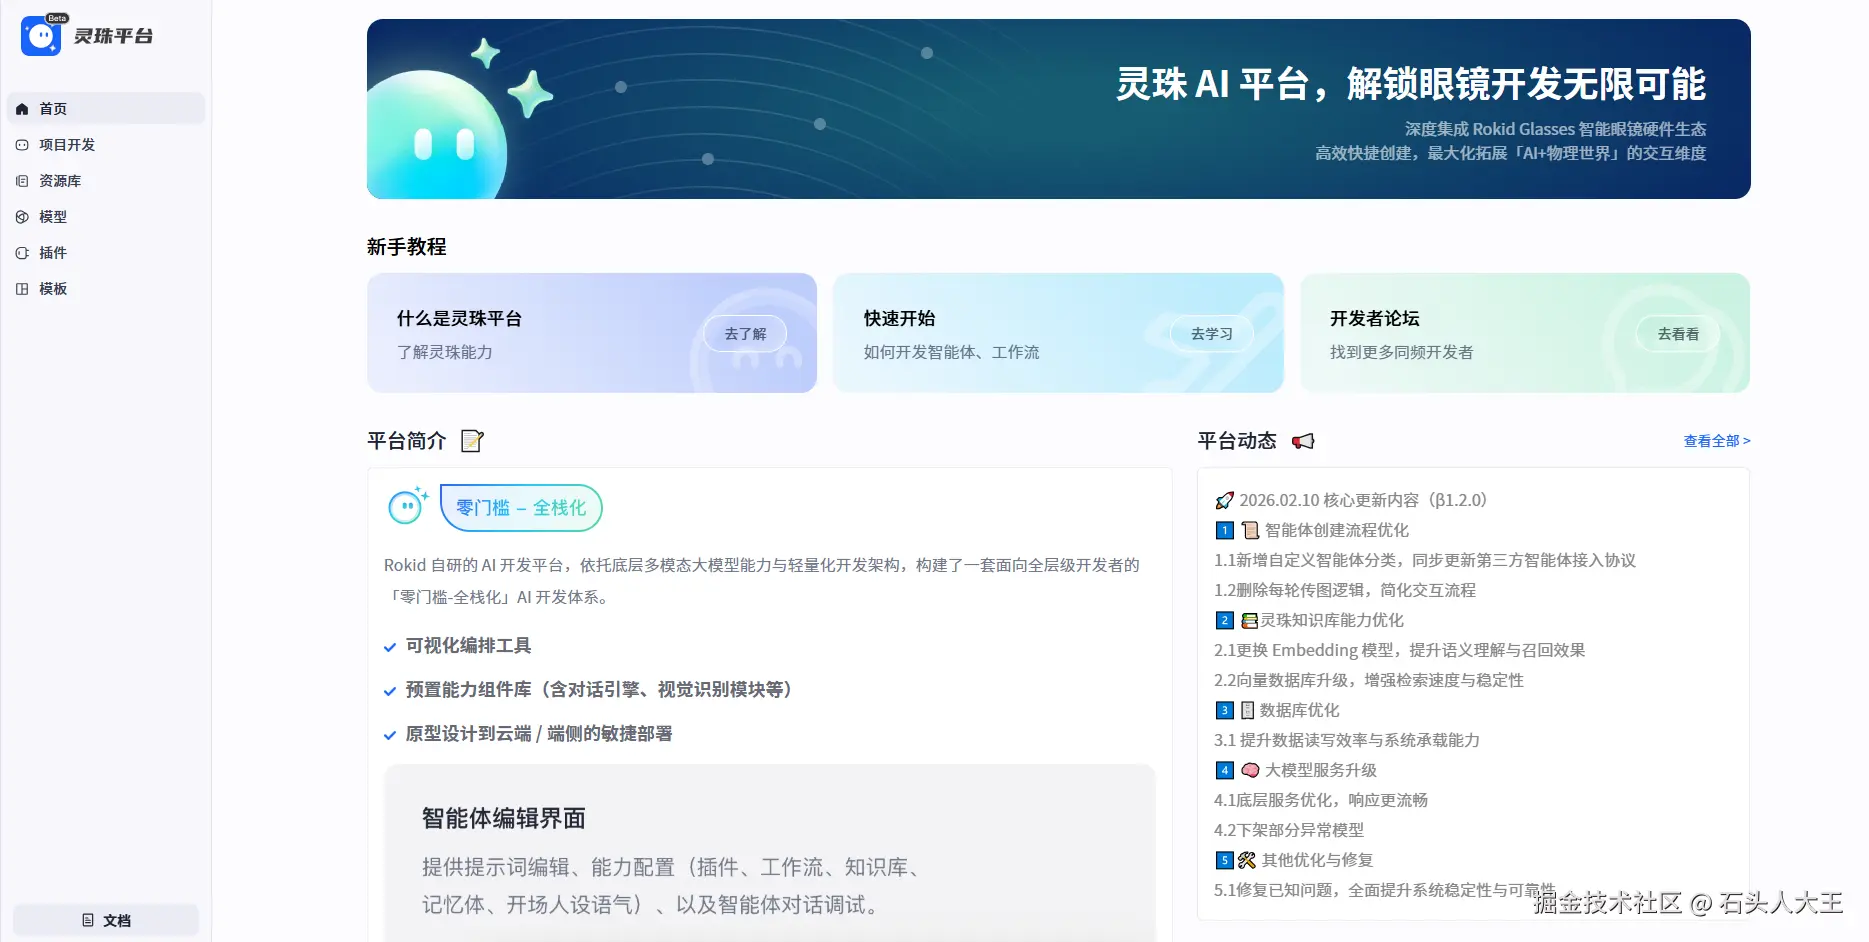The width and height of the screenshot is (1869, 942).
Task: Open 查看全部 link for platform news
Action: 1717,441
